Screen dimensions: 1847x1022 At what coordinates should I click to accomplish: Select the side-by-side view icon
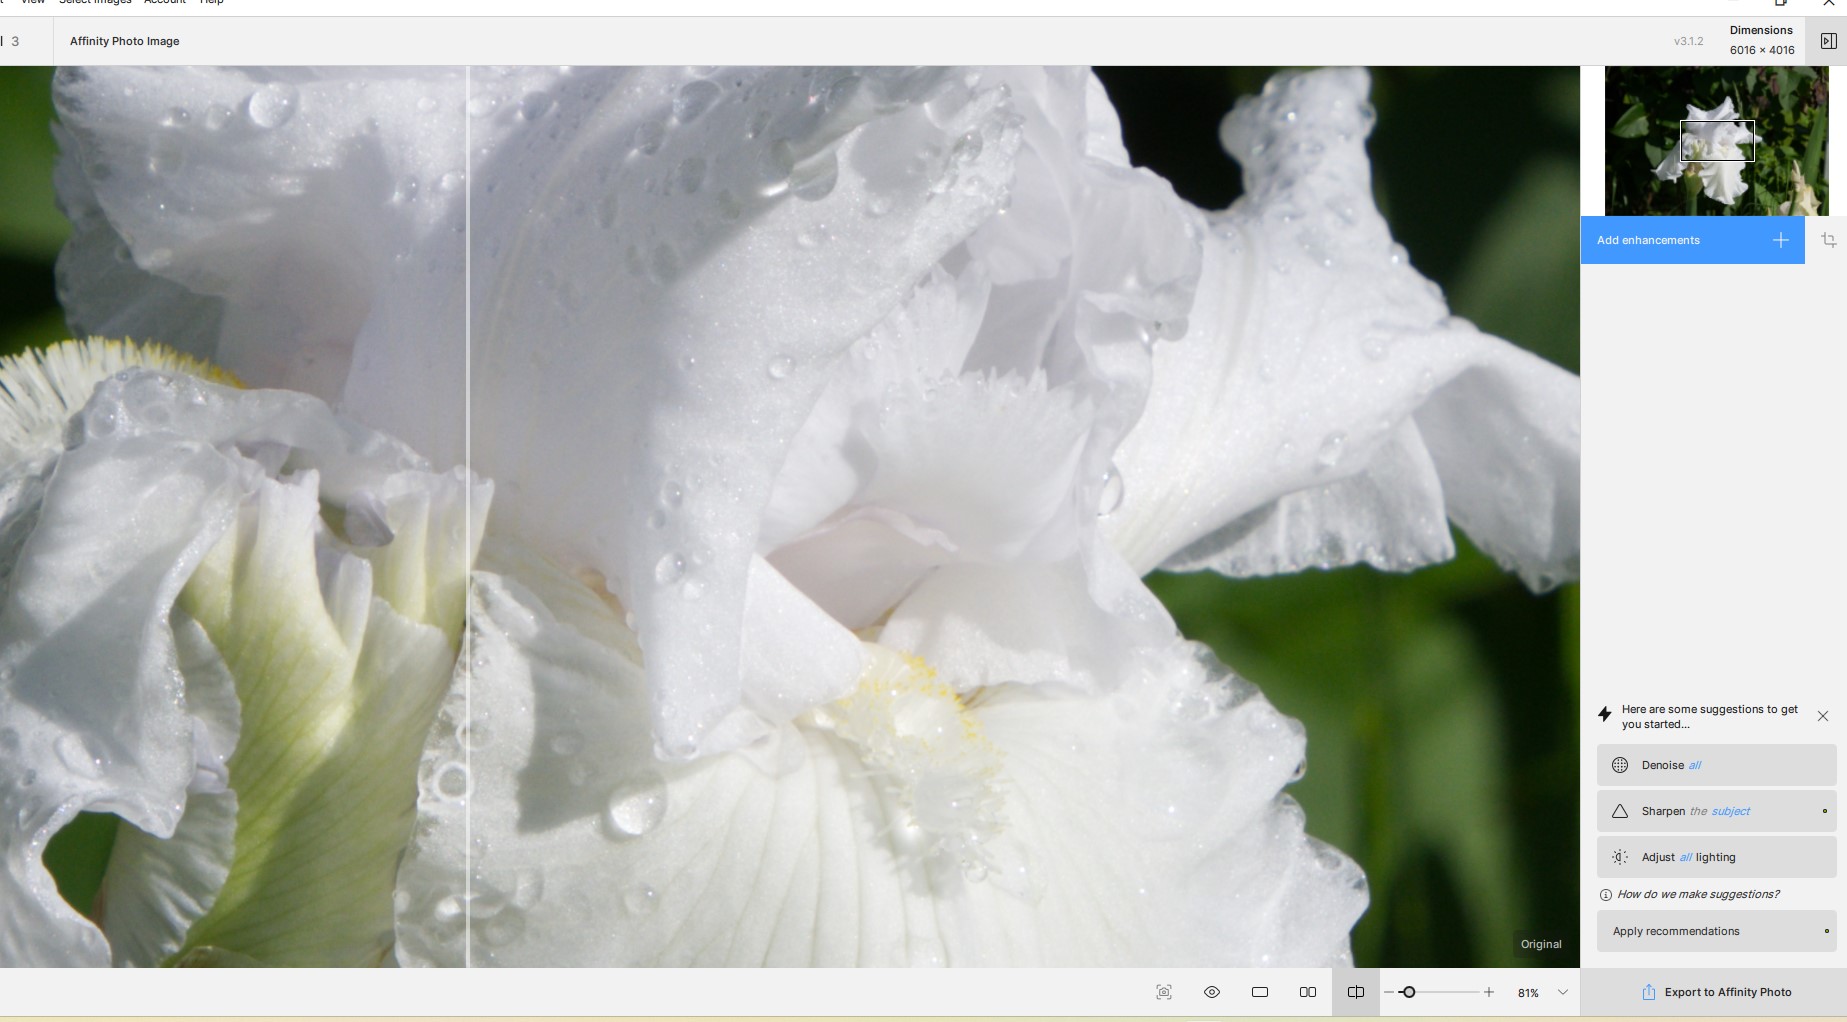click(1307, 992)
